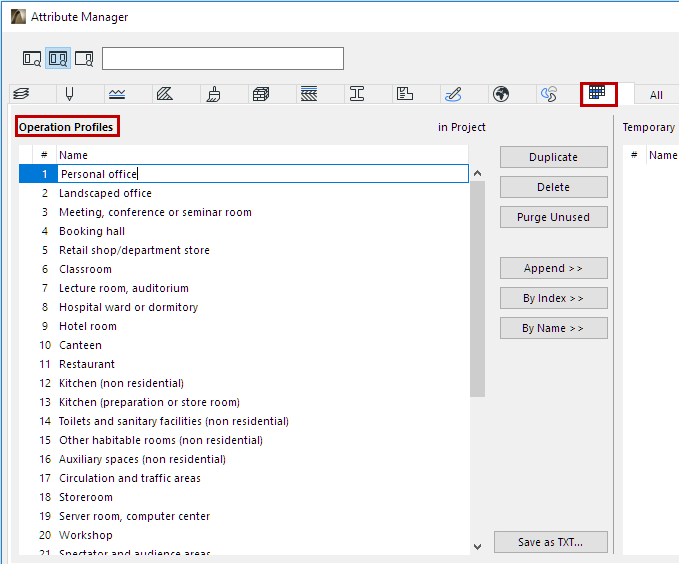Click the Purge Unused button
Screen dimensions: 679x564
click(553, 217)
